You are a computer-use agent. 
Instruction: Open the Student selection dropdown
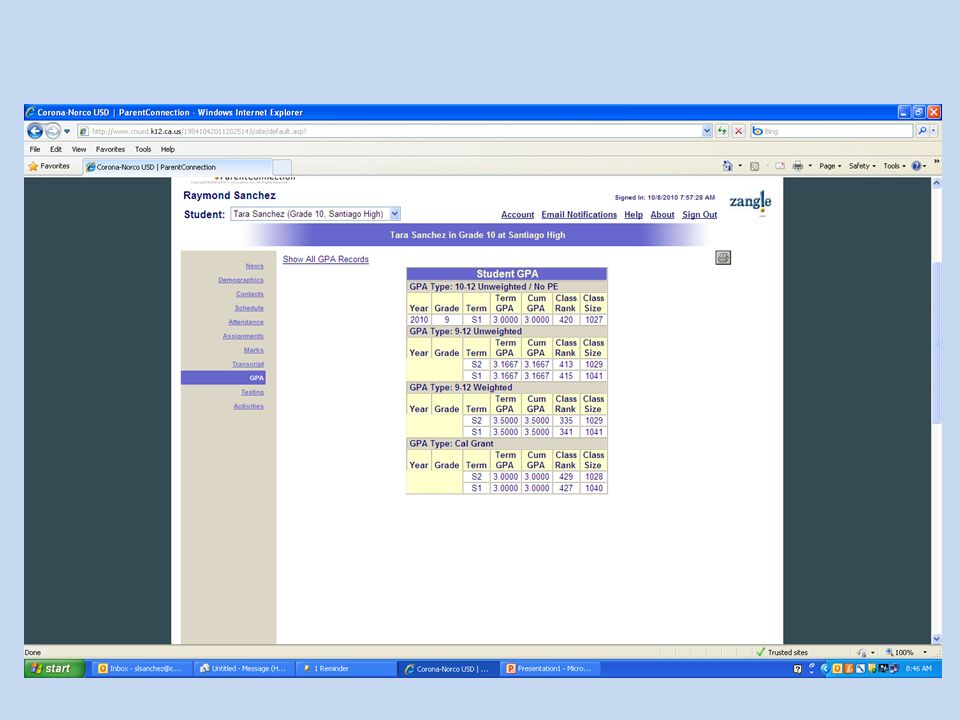tap(315, 214)
